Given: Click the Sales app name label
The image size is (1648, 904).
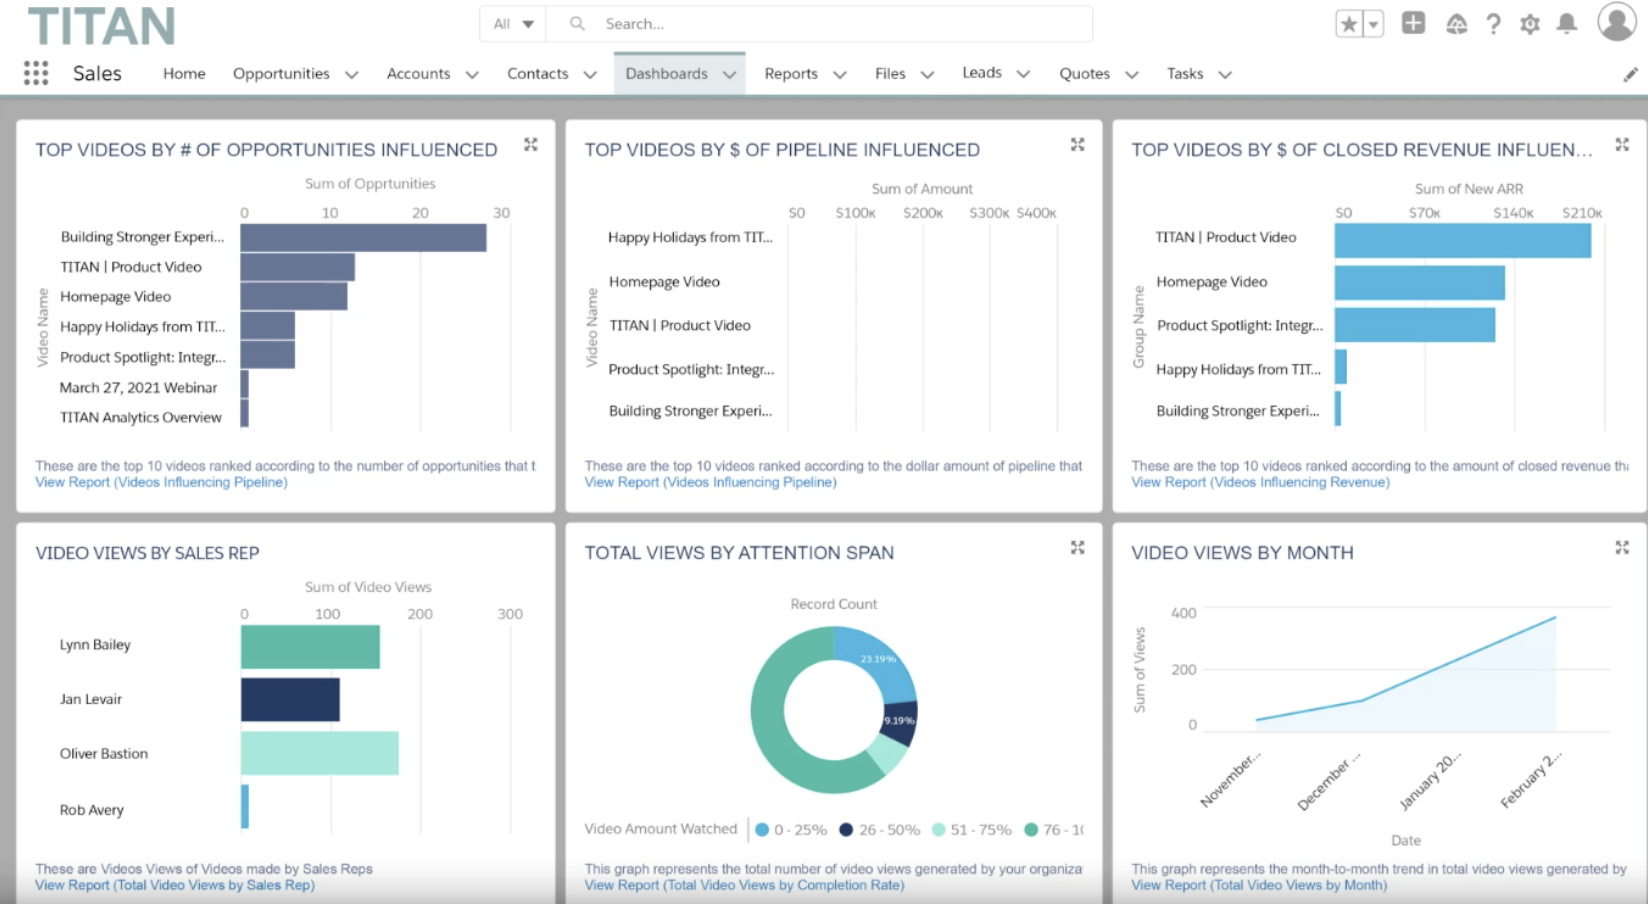Looking at the screenshot, I should 97,73.
